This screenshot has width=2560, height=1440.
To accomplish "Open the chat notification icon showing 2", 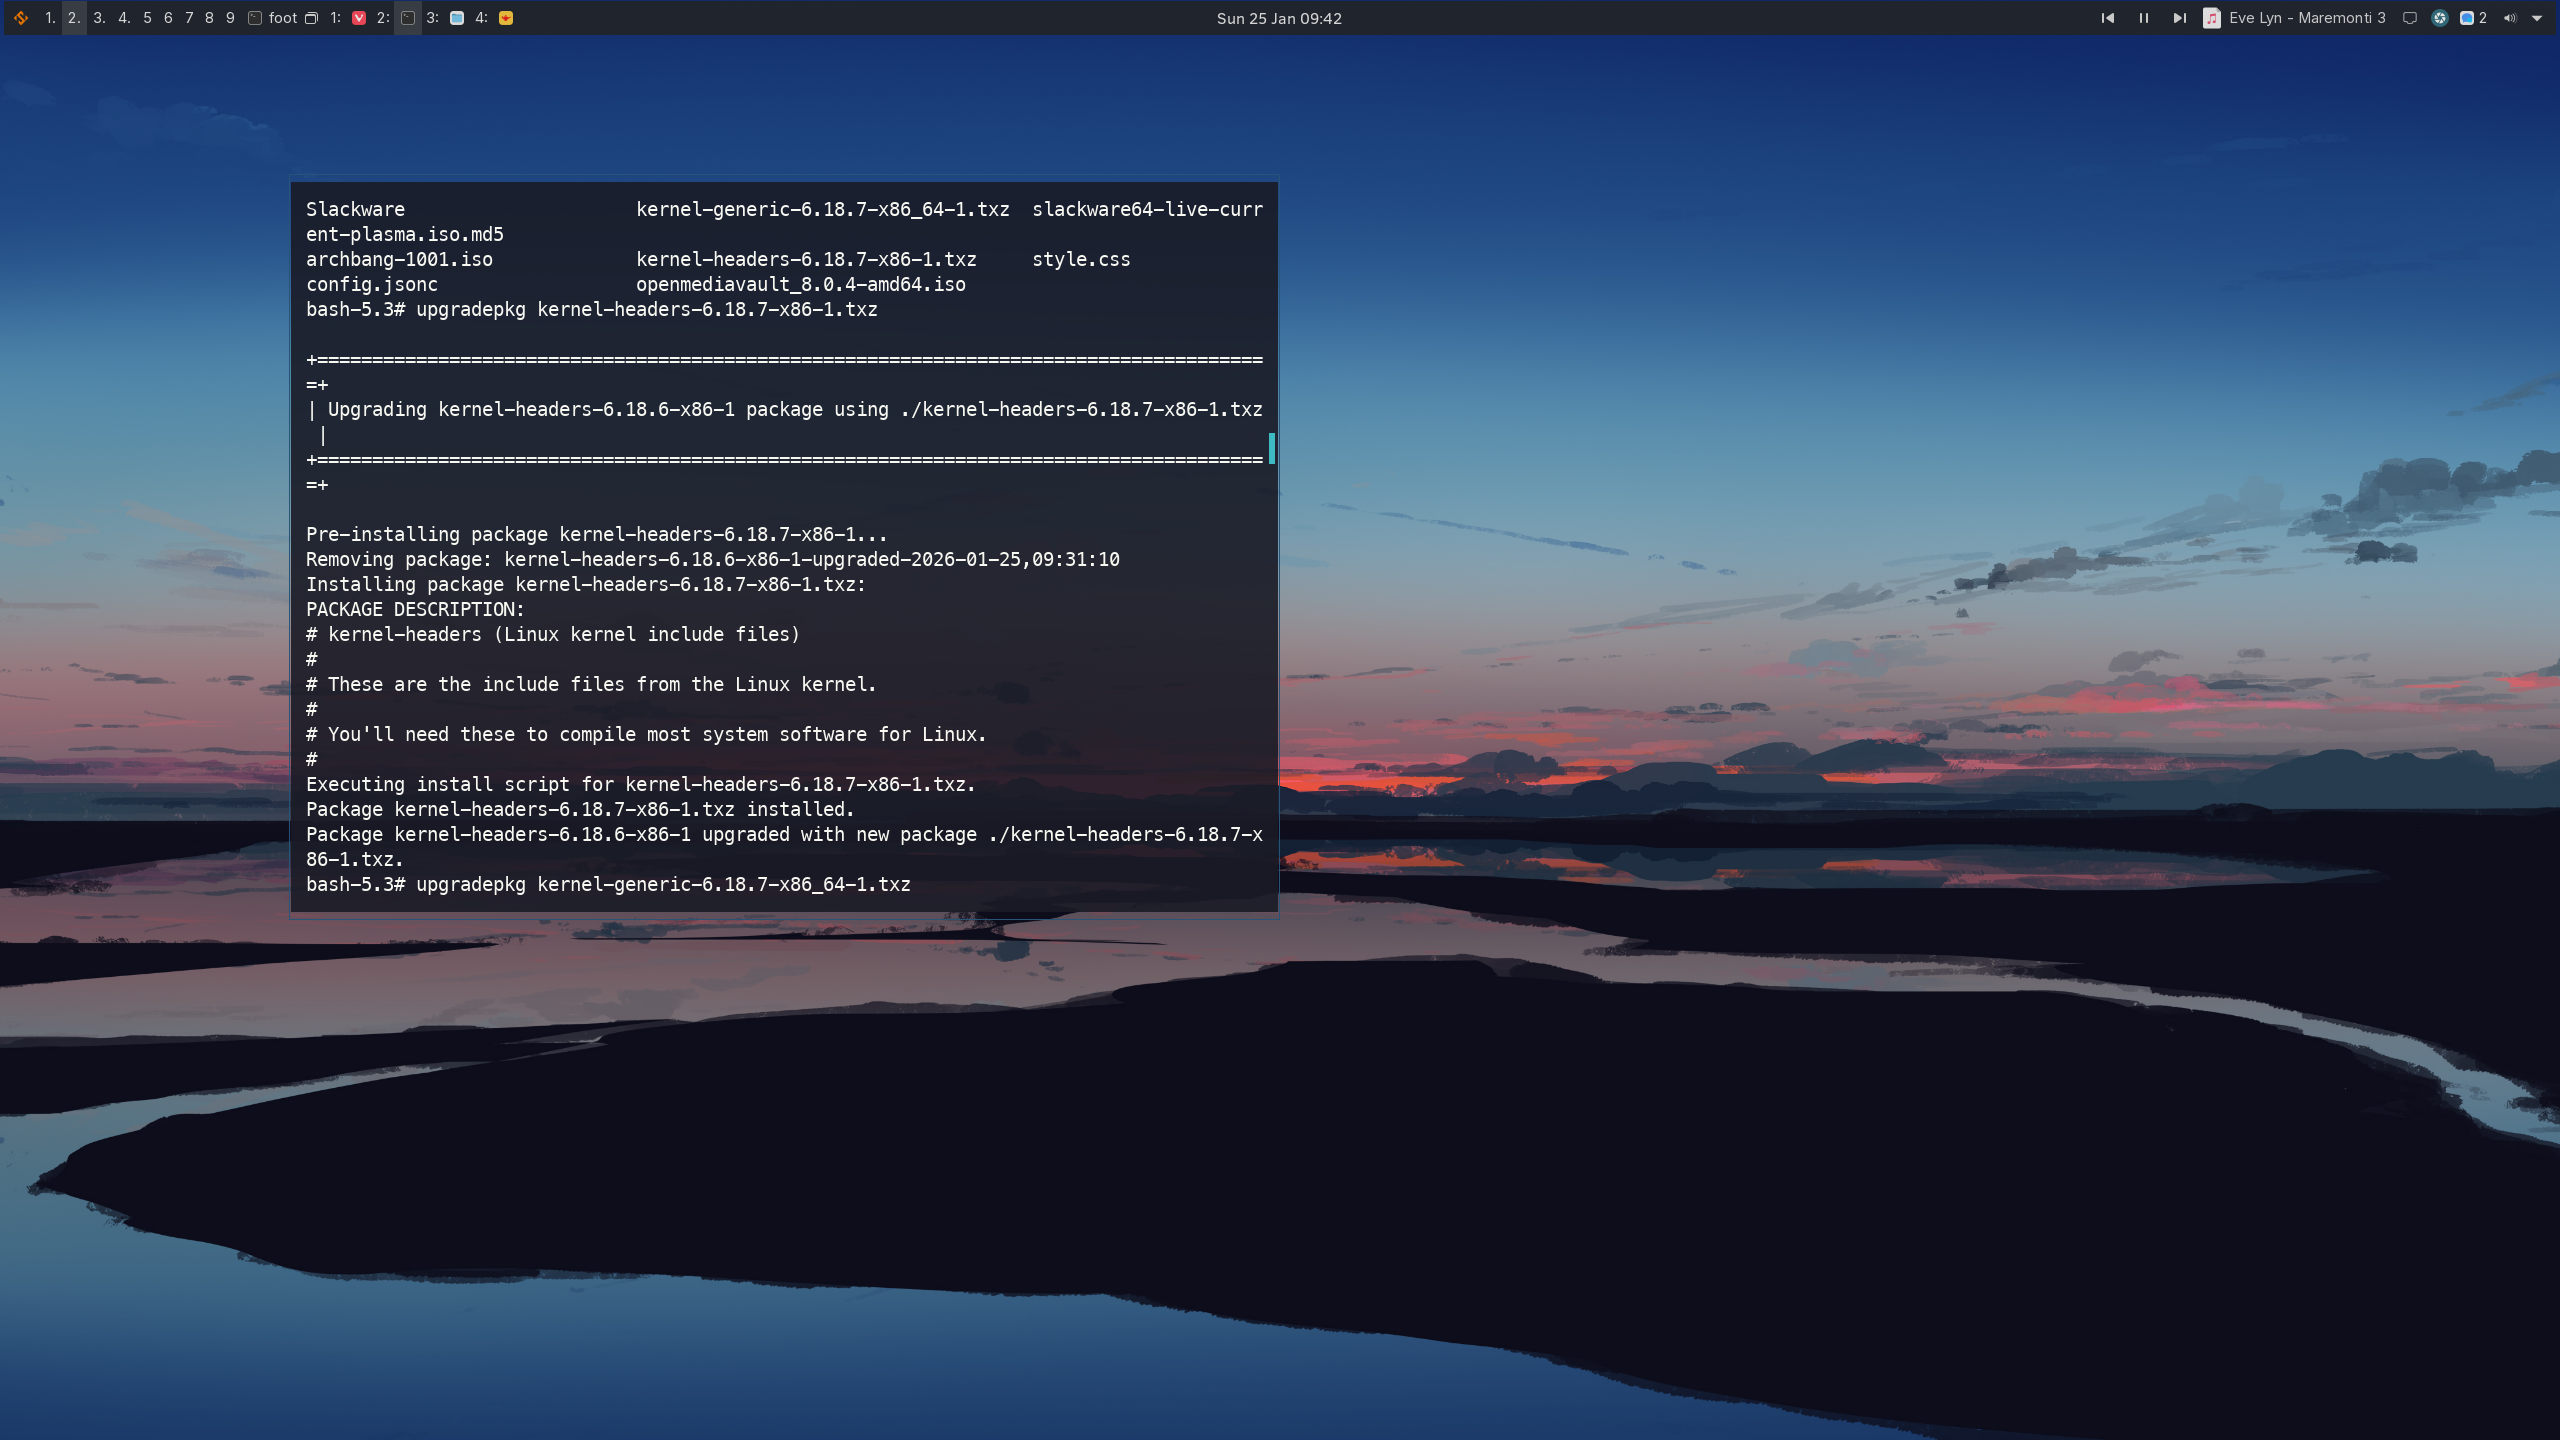I will pos(2472,18).
